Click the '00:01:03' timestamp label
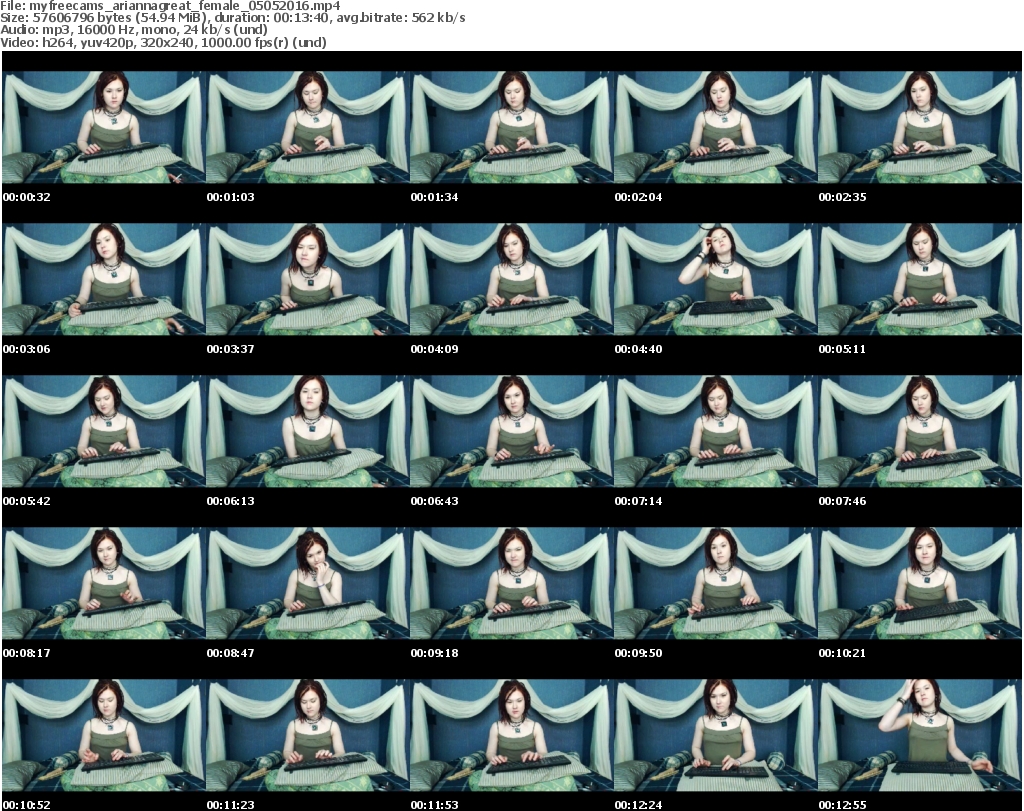1024x811 pixels. click(231, 197)
